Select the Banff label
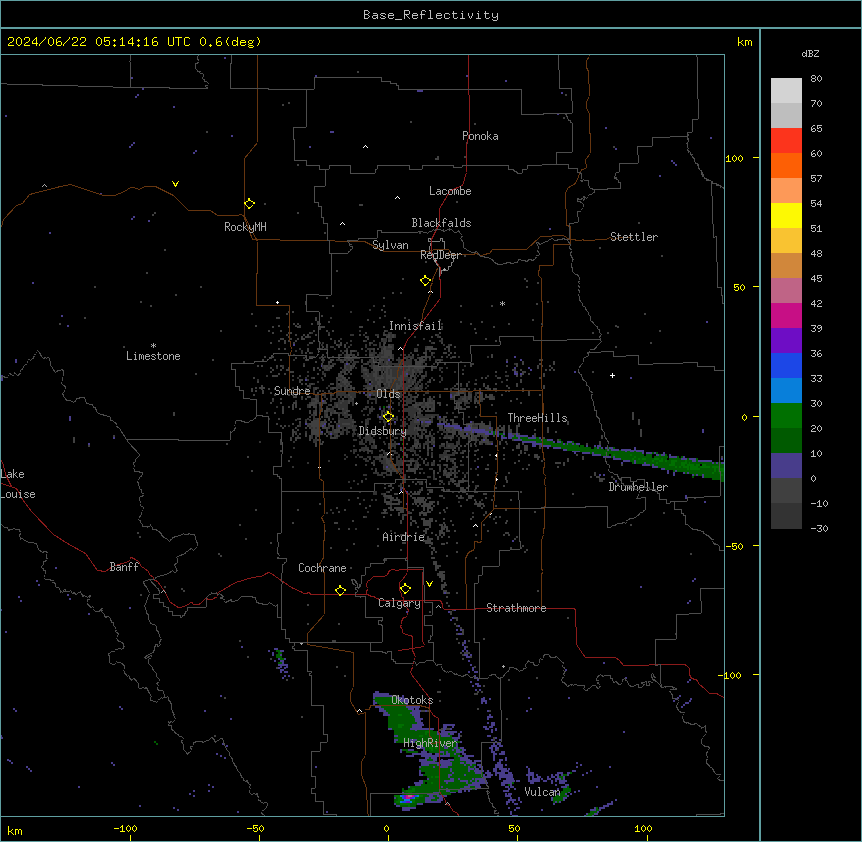The height and width of the screenshot is (842, 862). click(x=124, y=567)
